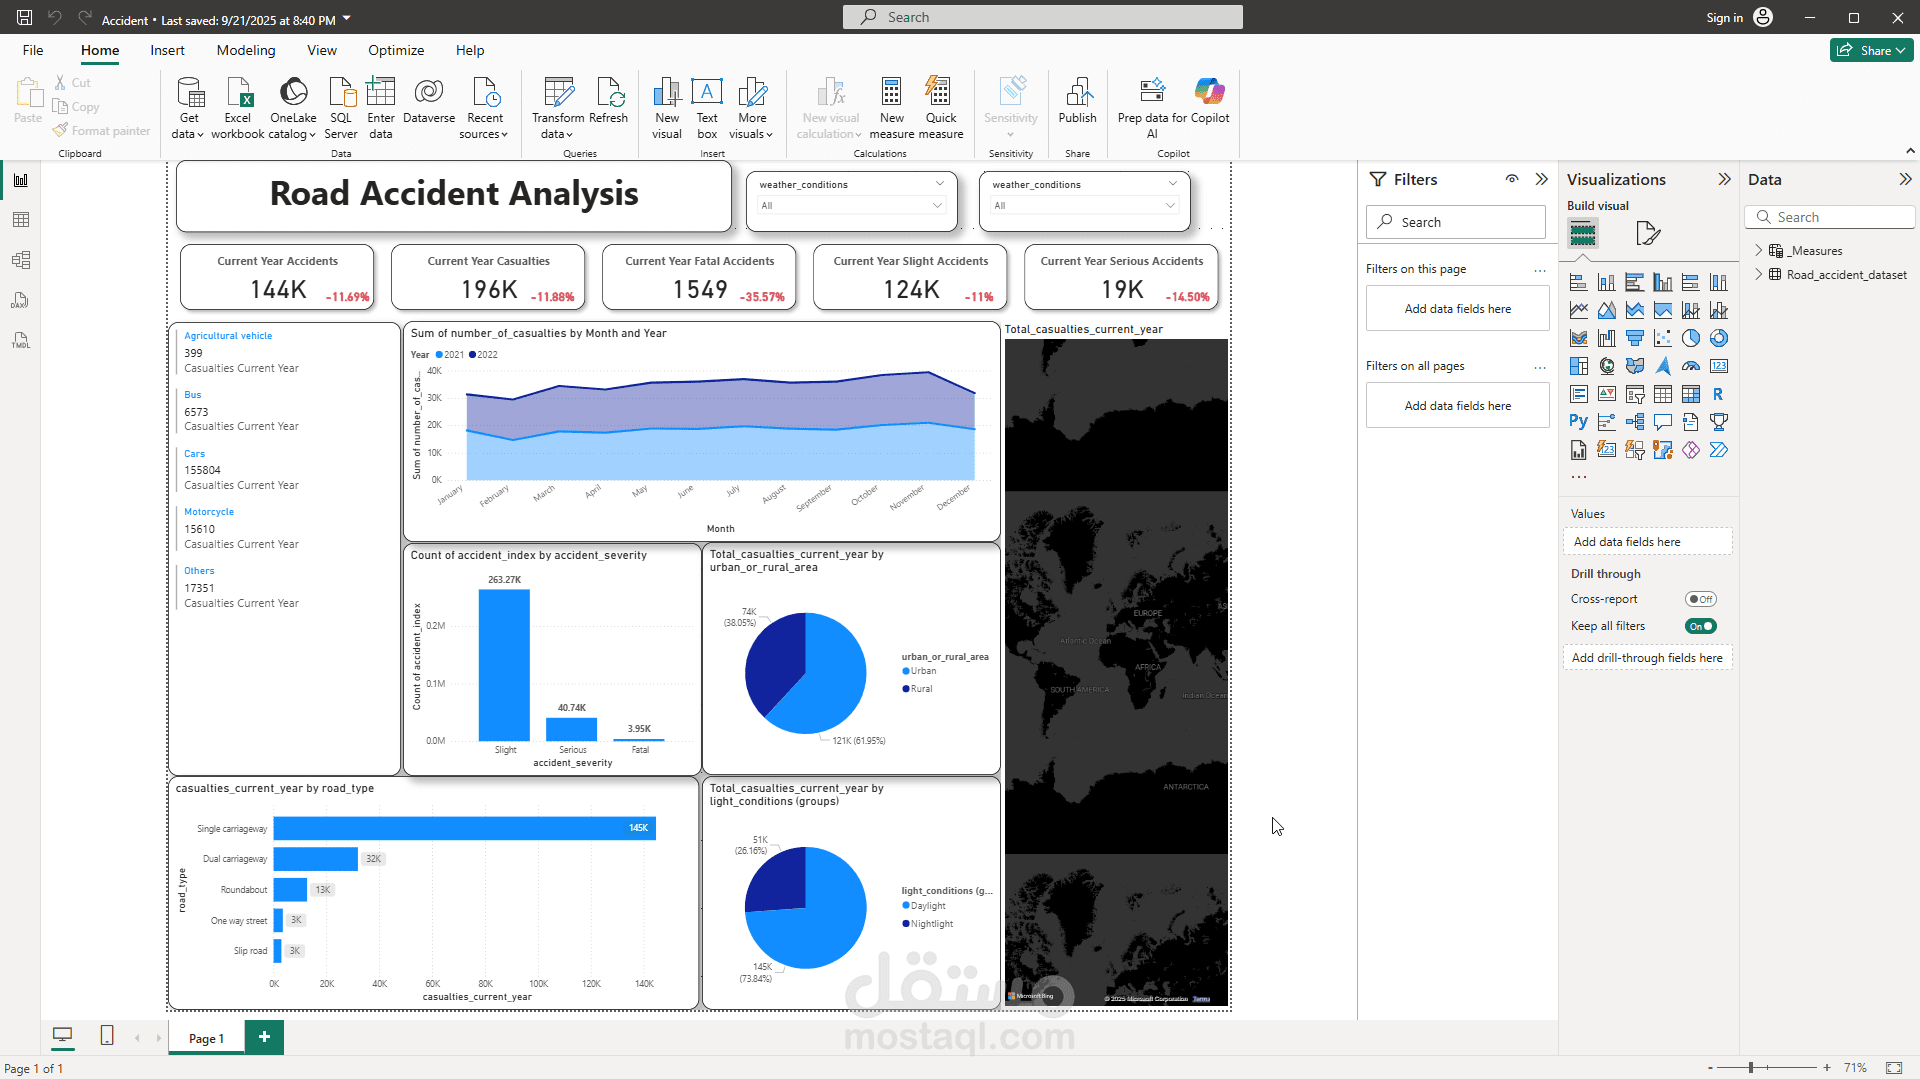This screenshot has height=1079, width=1920.
Task: Click the top Search box
Action: [x=1043, y=17]
